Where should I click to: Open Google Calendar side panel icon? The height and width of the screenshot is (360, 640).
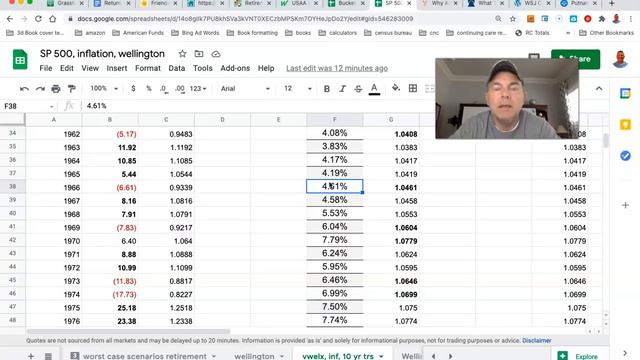(x=625, y=93)
